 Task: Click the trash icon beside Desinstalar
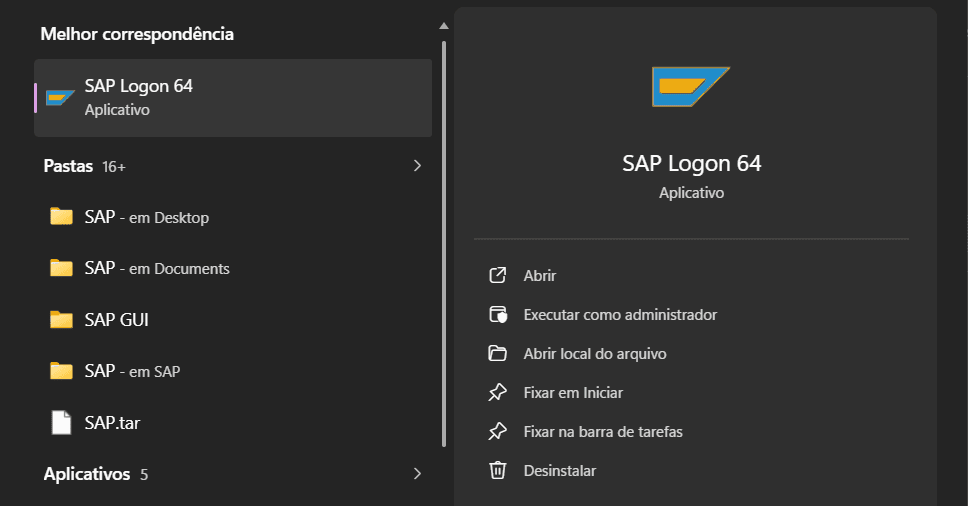coord(498,470)
